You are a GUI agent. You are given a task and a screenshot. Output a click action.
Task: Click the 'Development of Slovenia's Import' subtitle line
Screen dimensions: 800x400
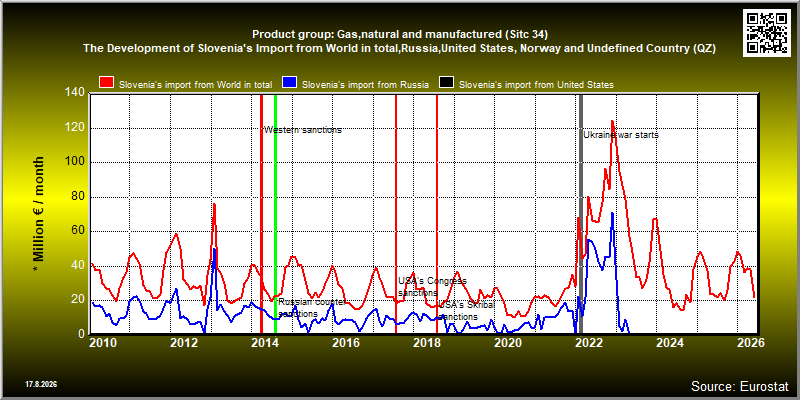tap(400, 49)
